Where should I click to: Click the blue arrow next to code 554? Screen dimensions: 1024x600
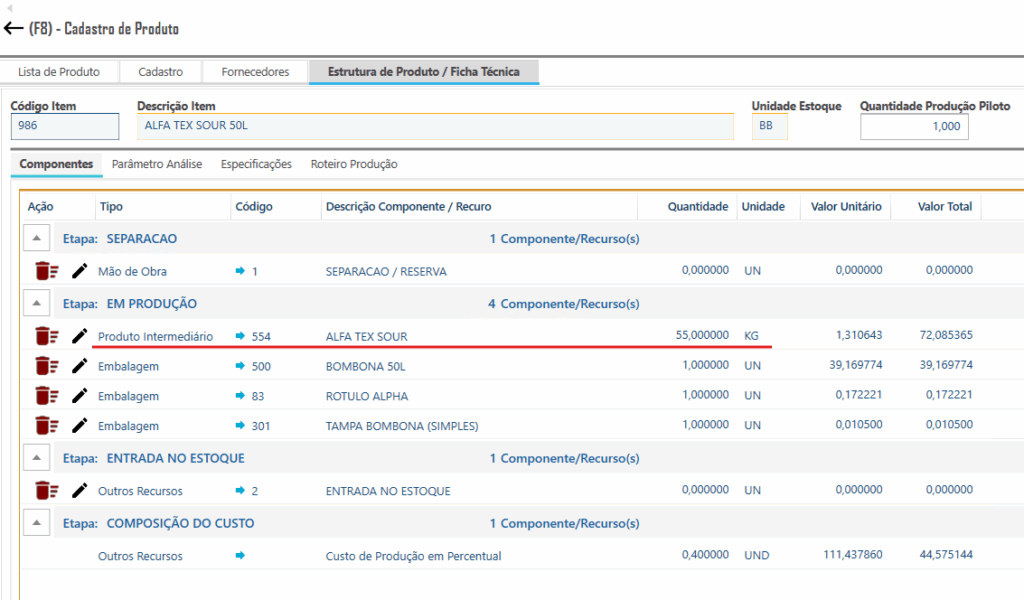(x=240, y=336)
